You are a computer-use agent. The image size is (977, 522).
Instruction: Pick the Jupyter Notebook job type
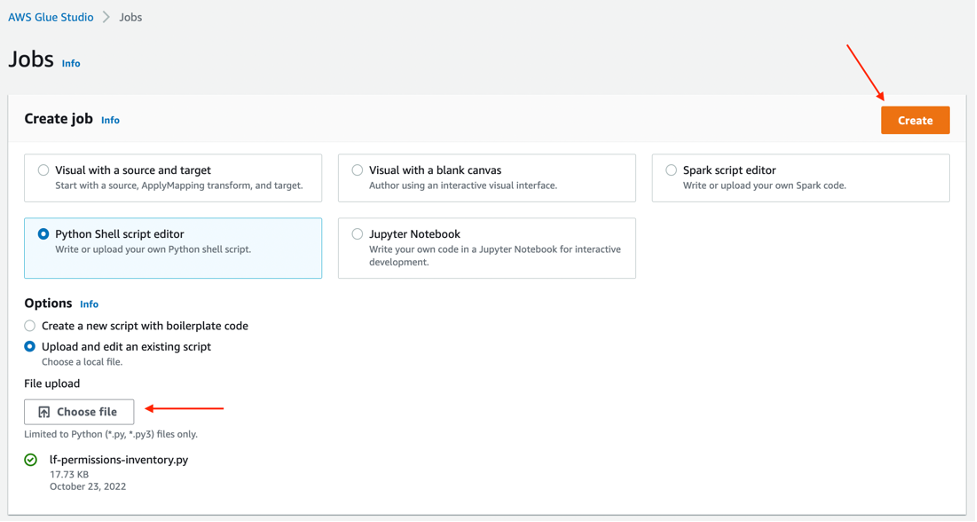(x=357, y=234)
